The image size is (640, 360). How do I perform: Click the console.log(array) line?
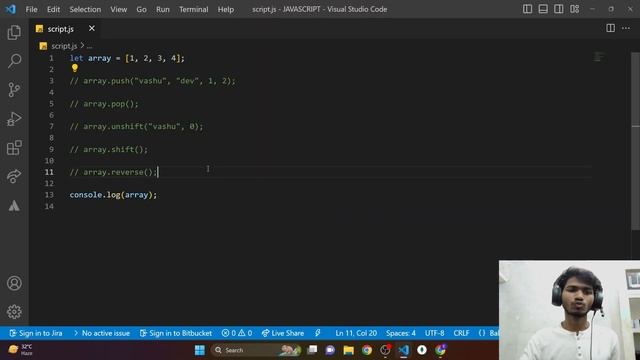(113, 195)
